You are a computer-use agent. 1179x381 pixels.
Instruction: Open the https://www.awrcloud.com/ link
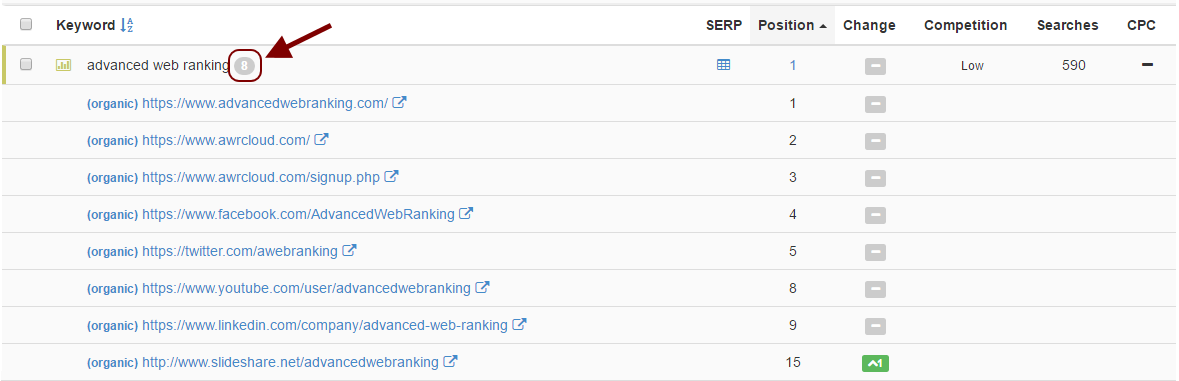(x=226, y=140)
